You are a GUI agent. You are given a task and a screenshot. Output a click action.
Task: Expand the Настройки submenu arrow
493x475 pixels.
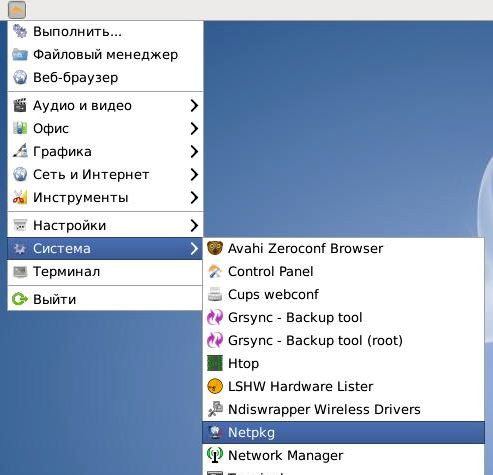194,226
